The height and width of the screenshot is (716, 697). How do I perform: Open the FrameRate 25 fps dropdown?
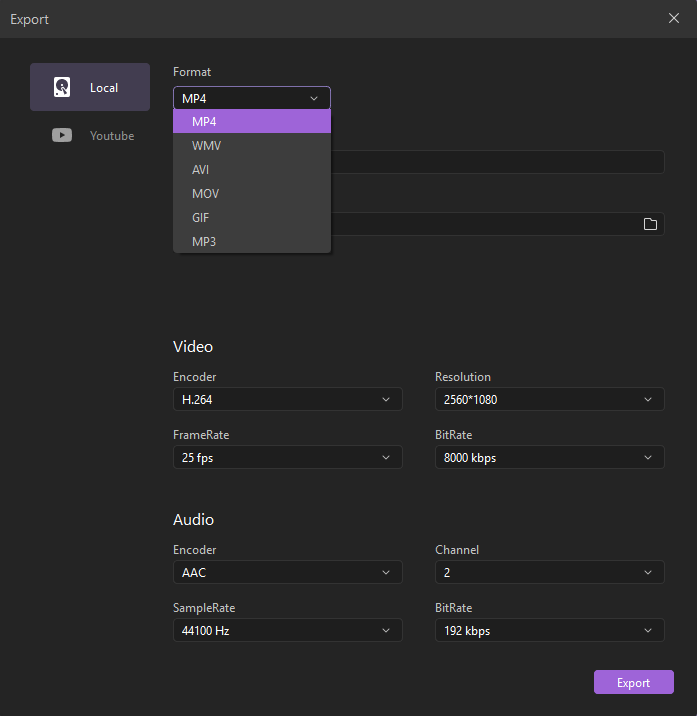pos(287,457)
